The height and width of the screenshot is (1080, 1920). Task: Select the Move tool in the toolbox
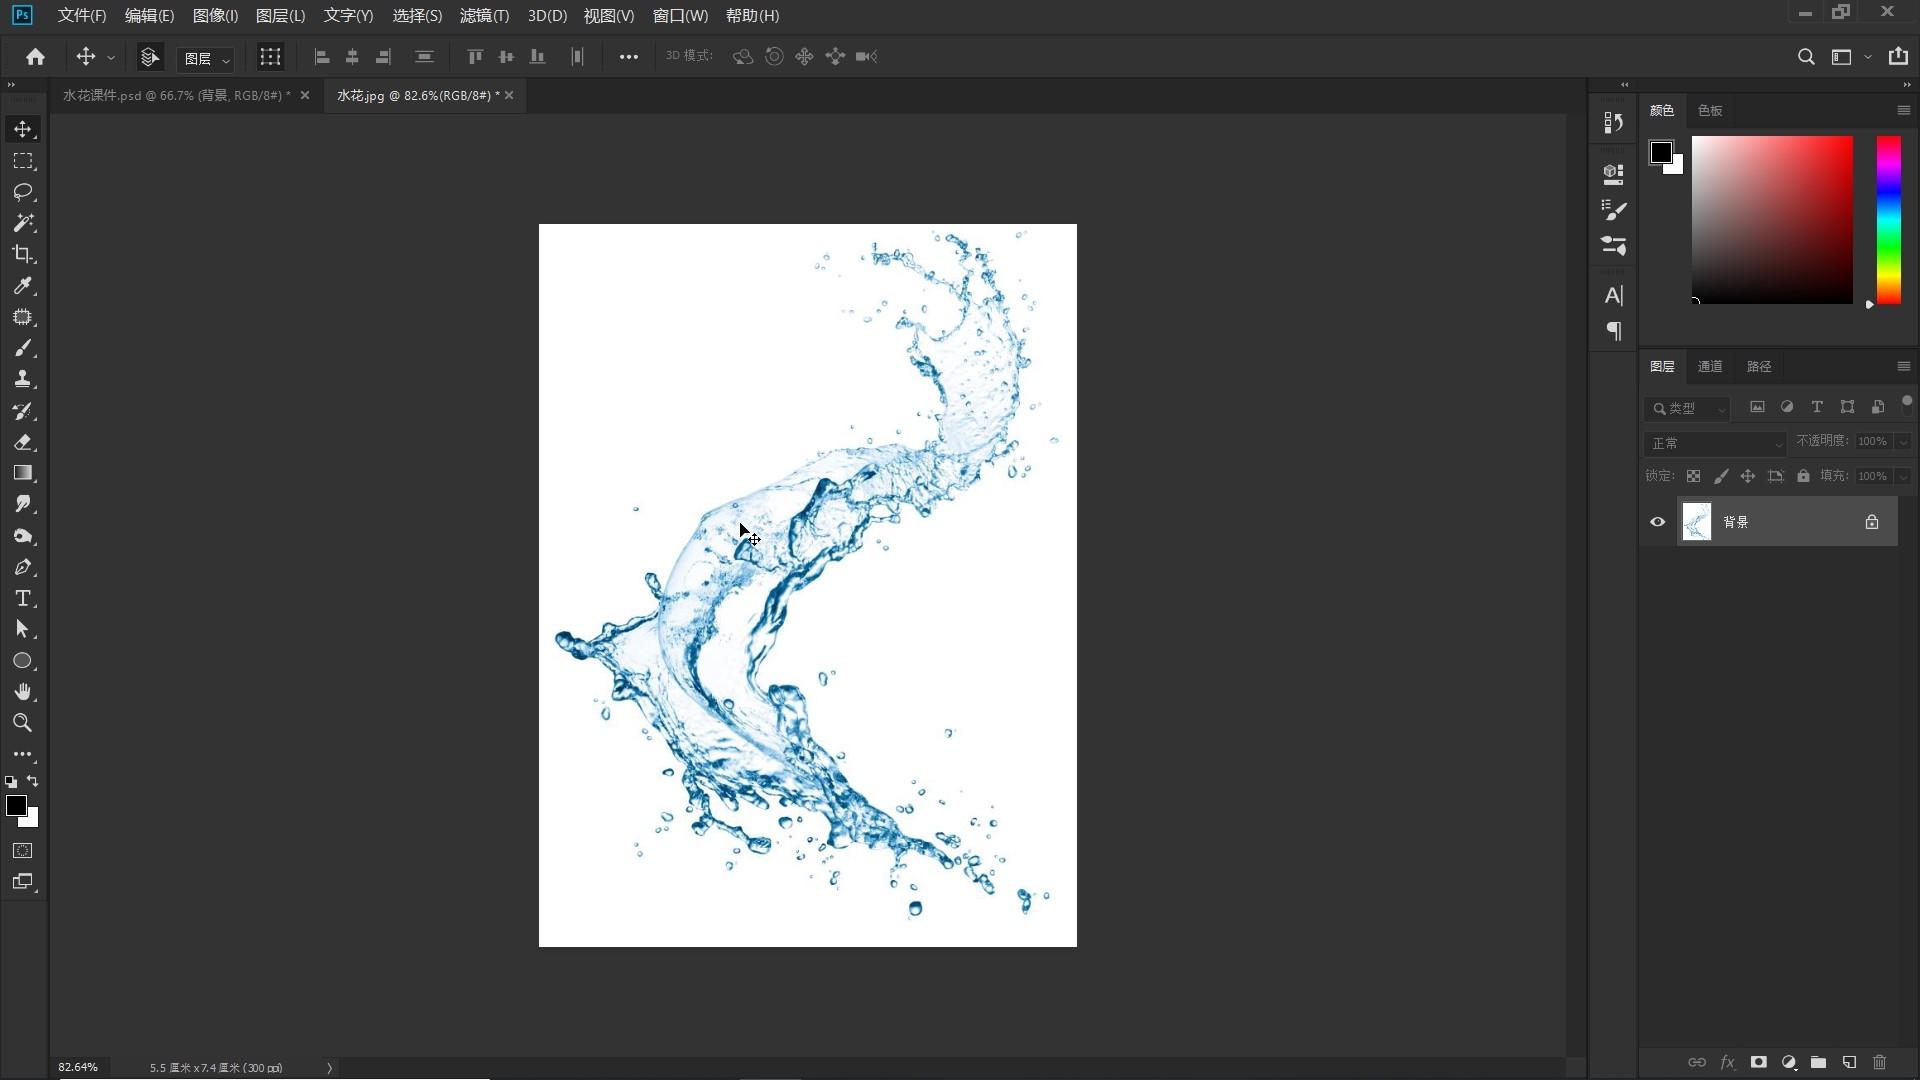(x=23, y=129)
